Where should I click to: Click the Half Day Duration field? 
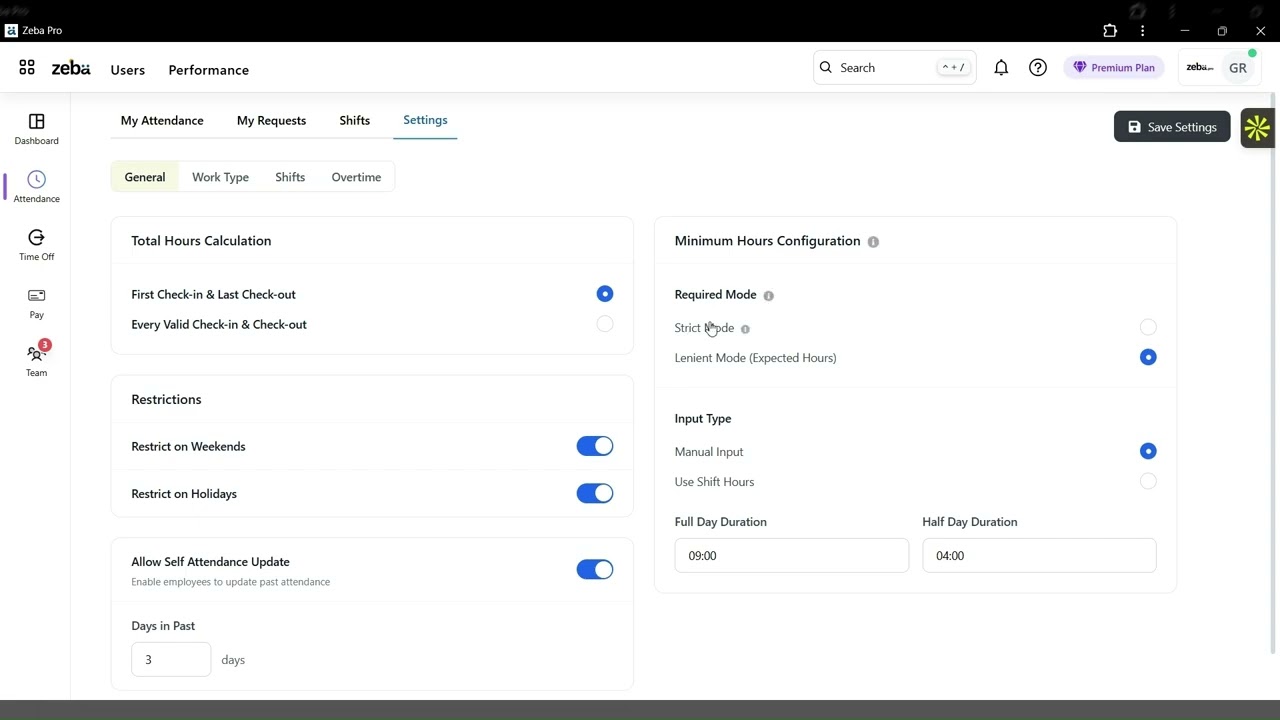pos(1039,556)
